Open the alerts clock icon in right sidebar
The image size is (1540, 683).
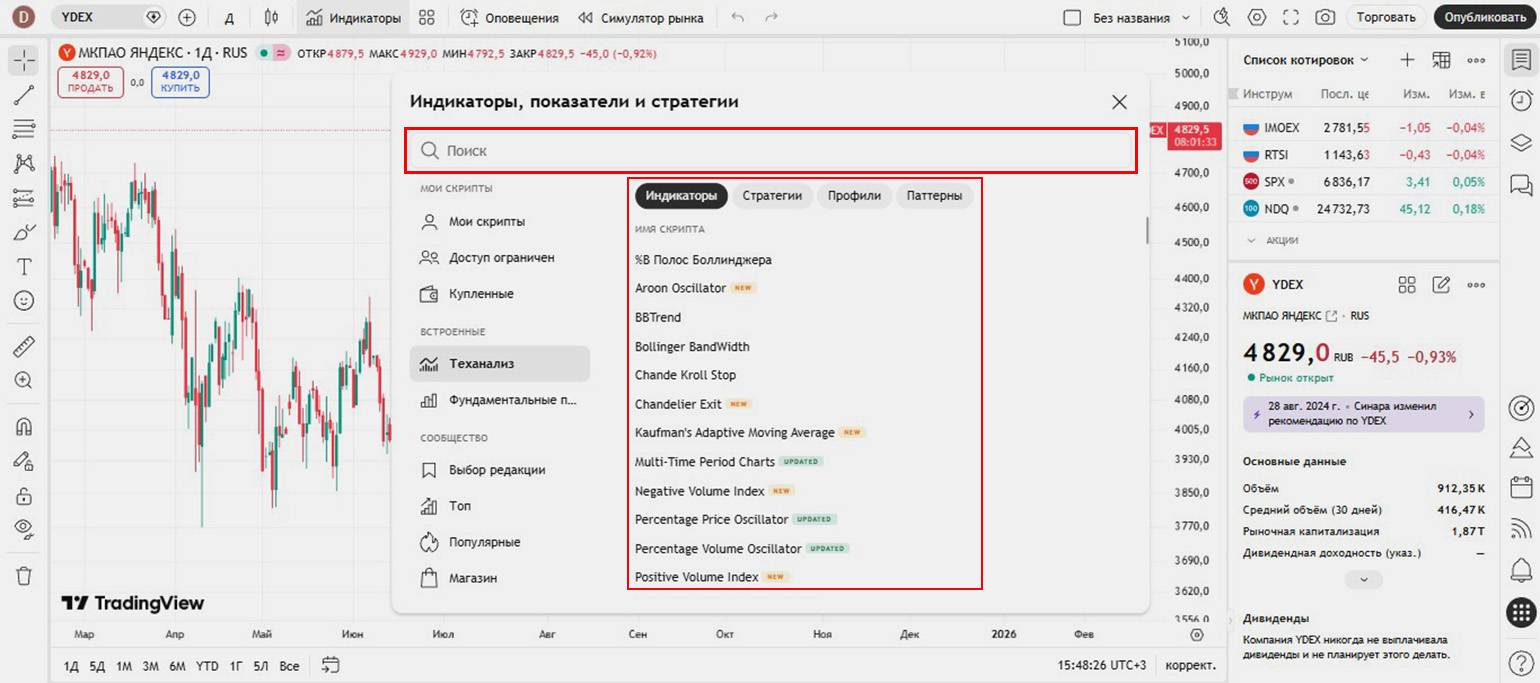pos(1520,100)
